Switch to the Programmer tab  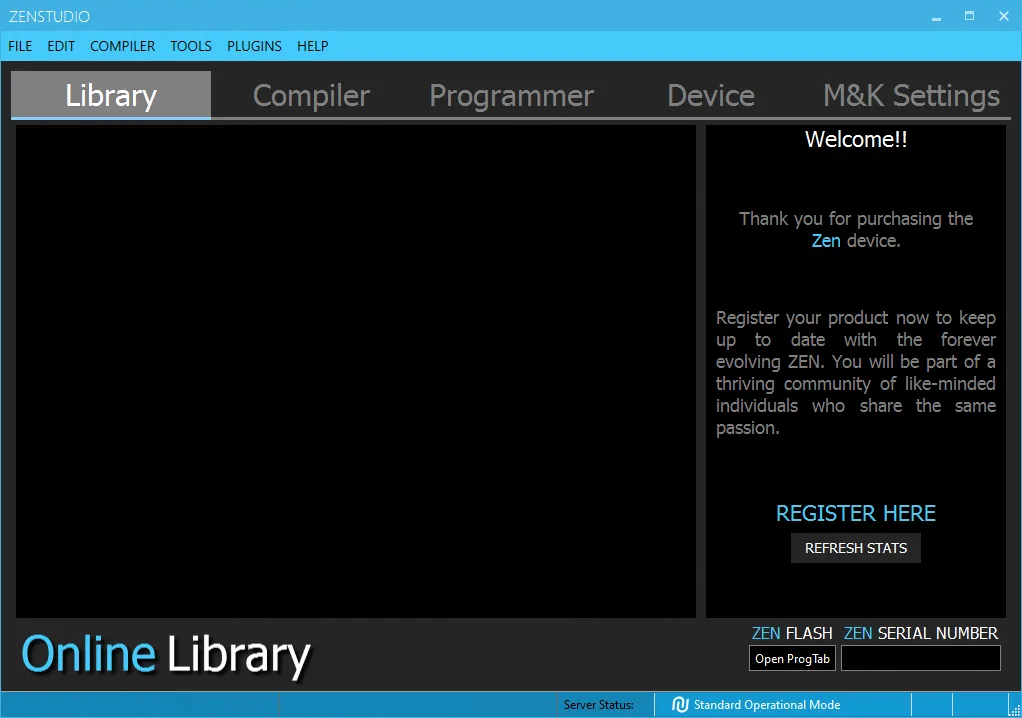point(511,95)
